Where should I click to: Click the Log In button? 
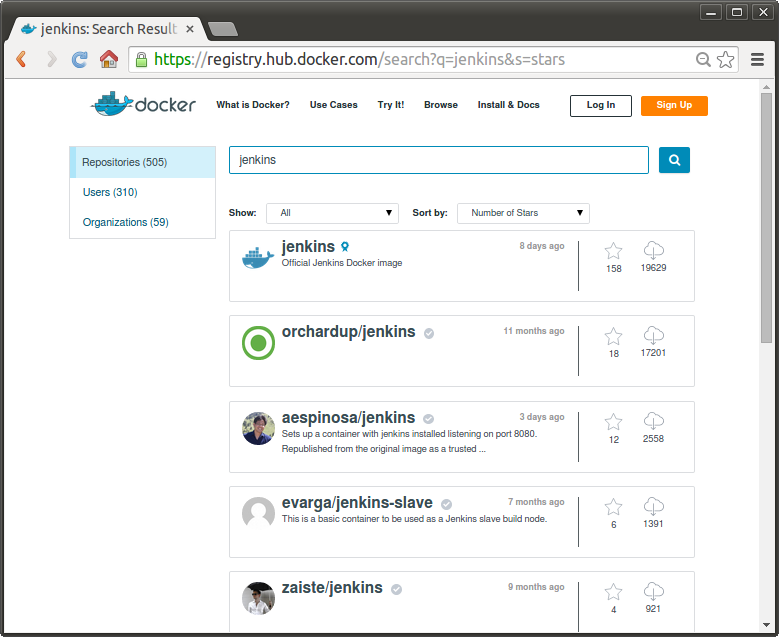pyautogui.click(x=601, y=105)
